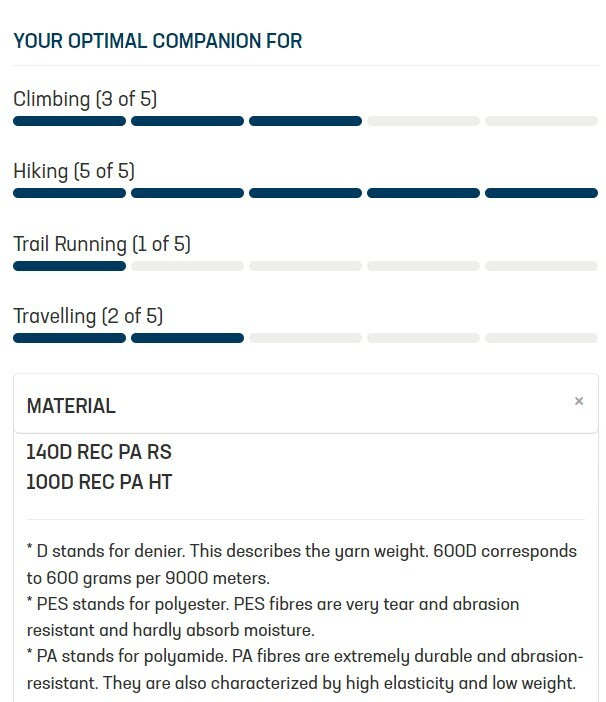Viewport: 606px width, 702px height.
Task: Click the third filled Climbing rating segment
Action: point(305,121)
